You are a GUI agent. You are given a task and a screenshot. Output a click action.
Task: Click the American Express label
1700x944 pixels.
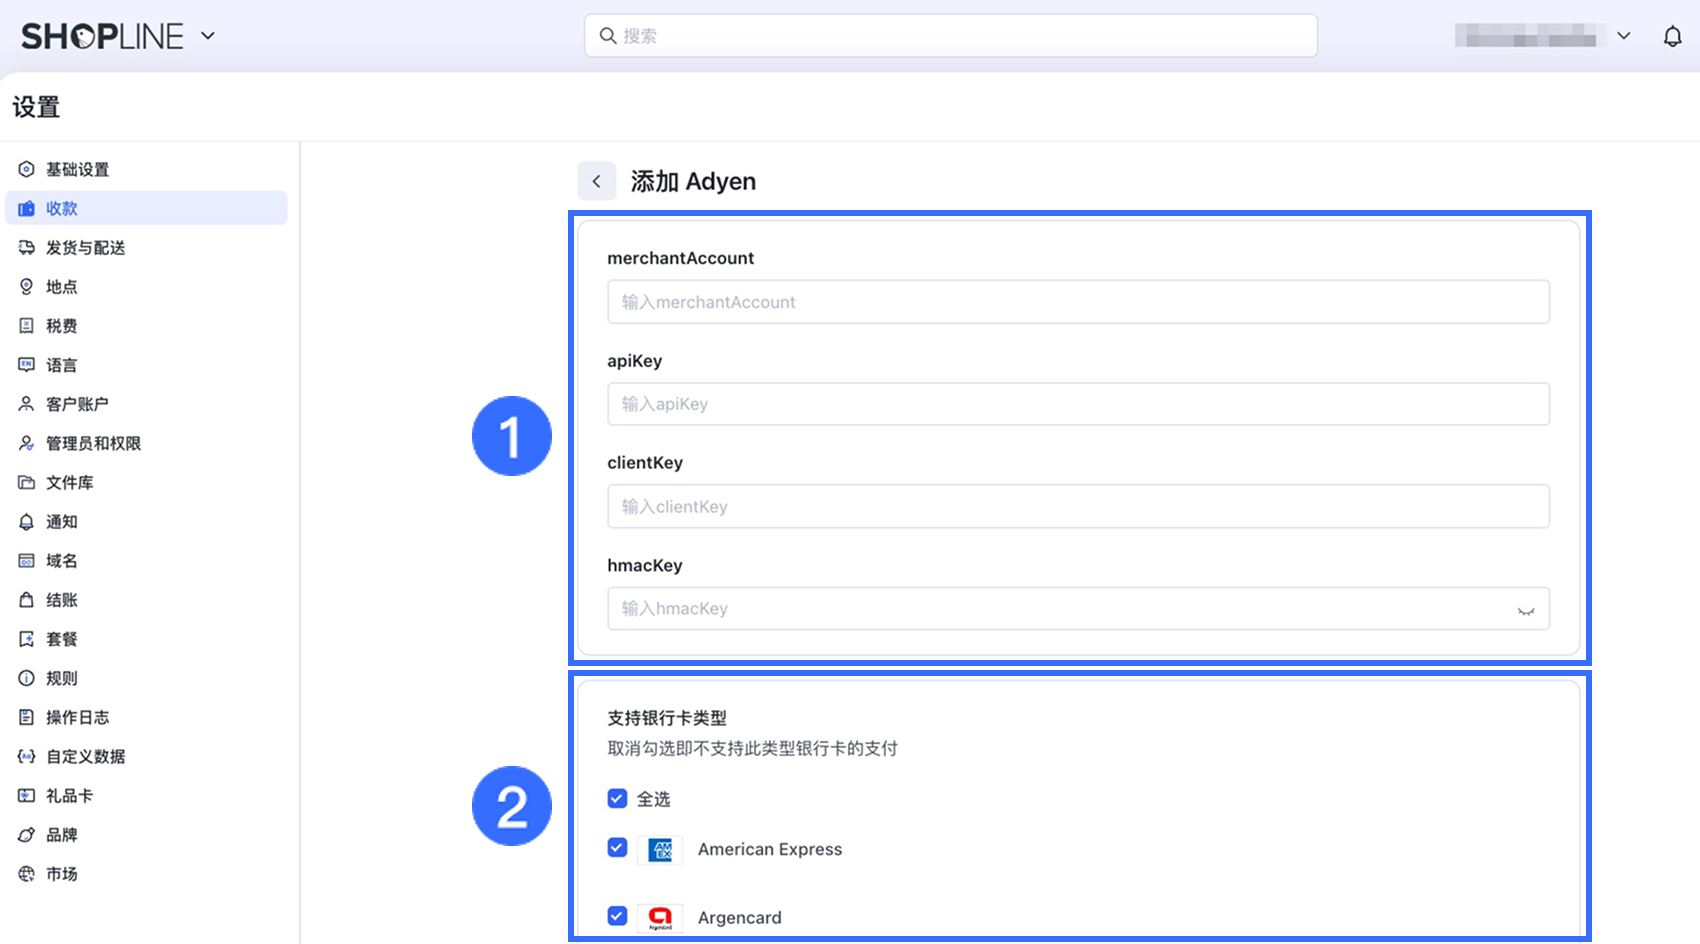(770, 849)
